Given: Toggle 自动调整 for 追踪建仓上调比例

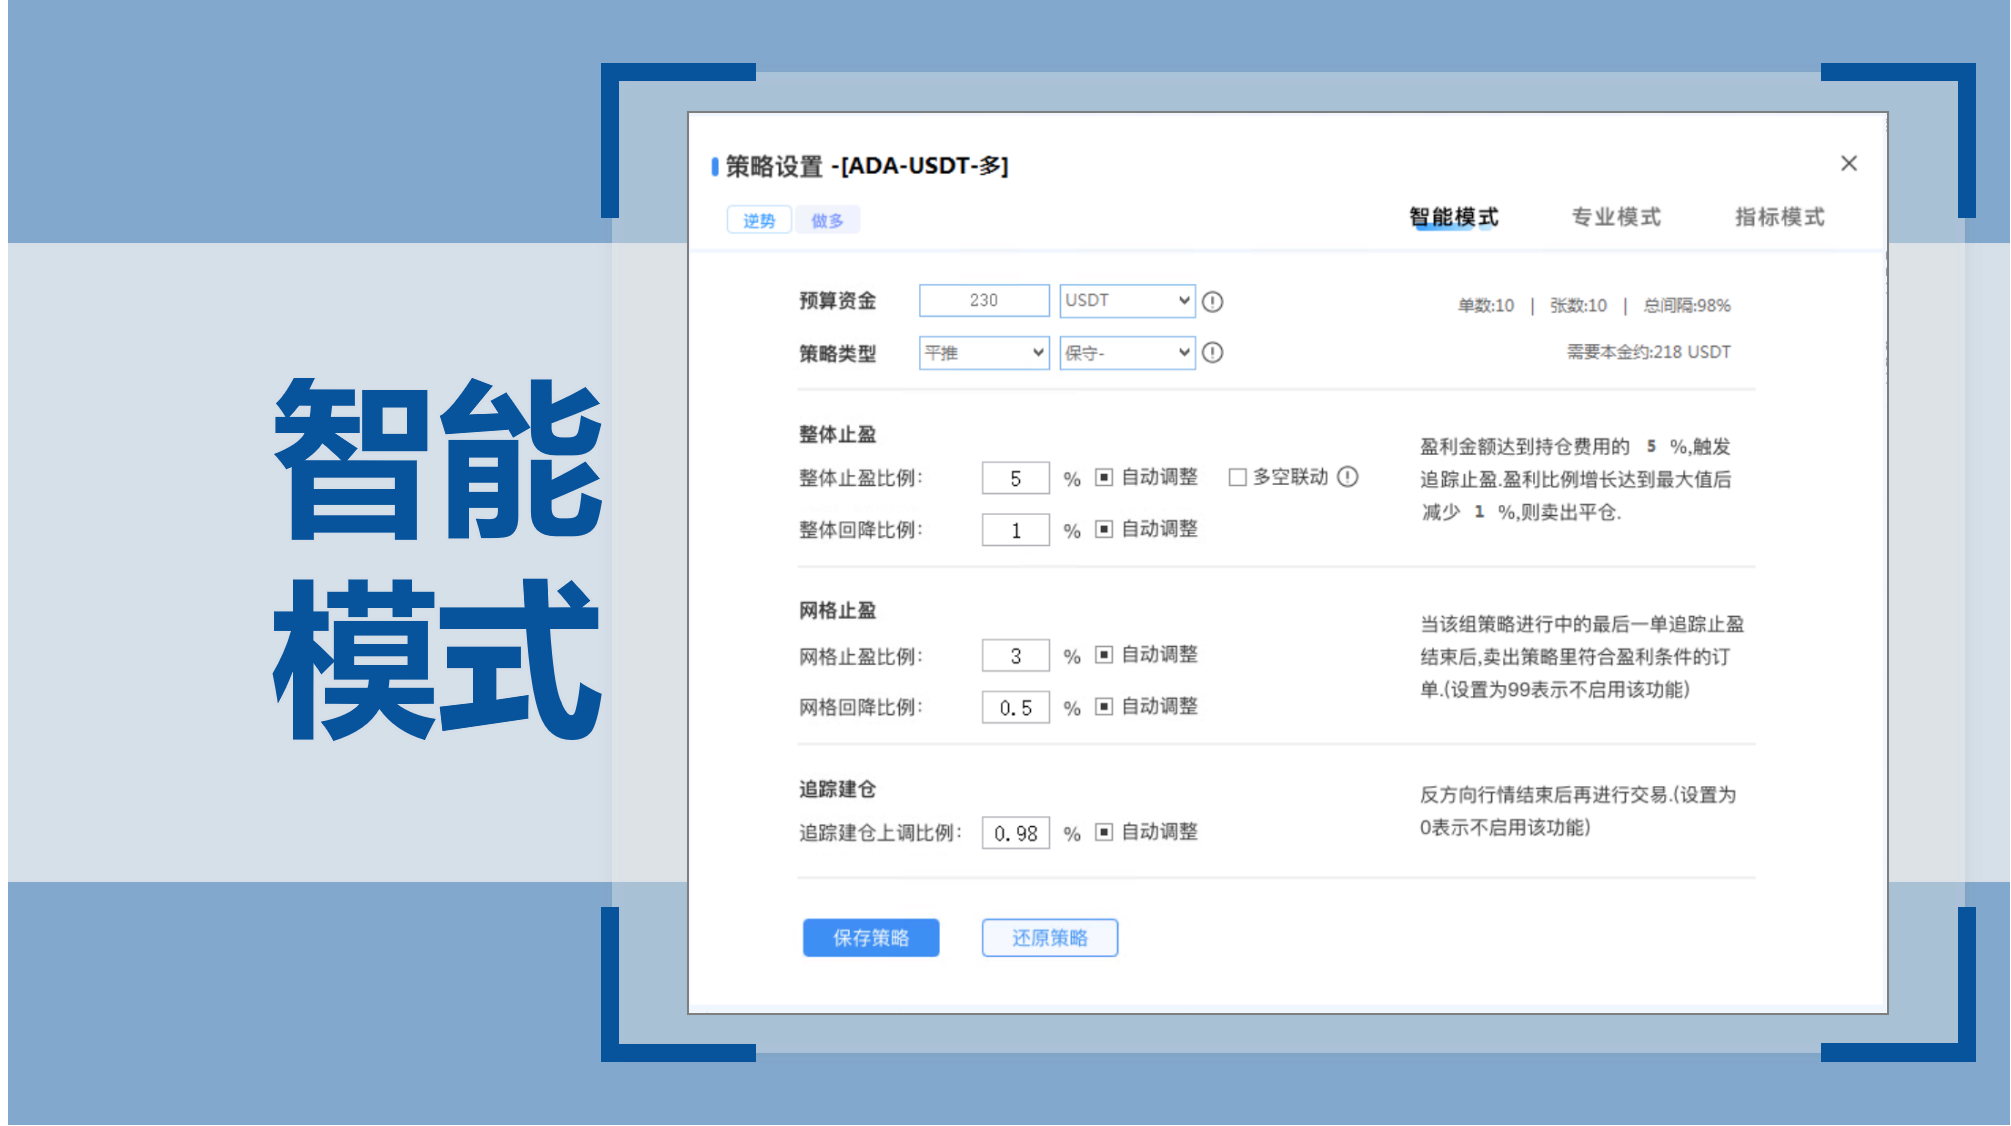Looking at the screenshot, I should pyautogui.click(x=1104, y=831).
